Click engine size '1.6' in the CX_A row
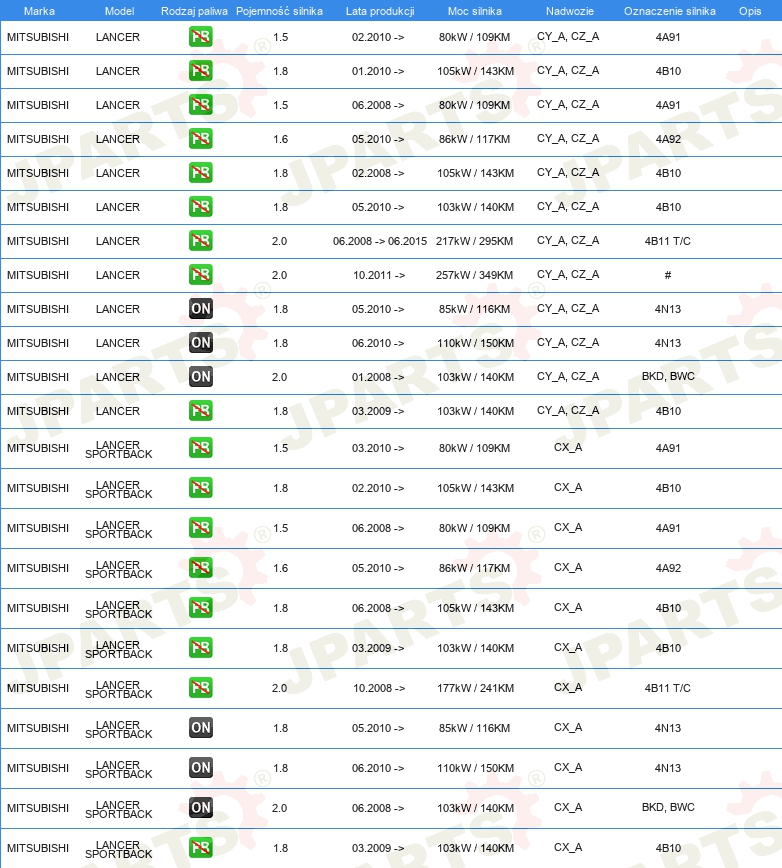Viewport: 782px width, 868px height. 281,568
